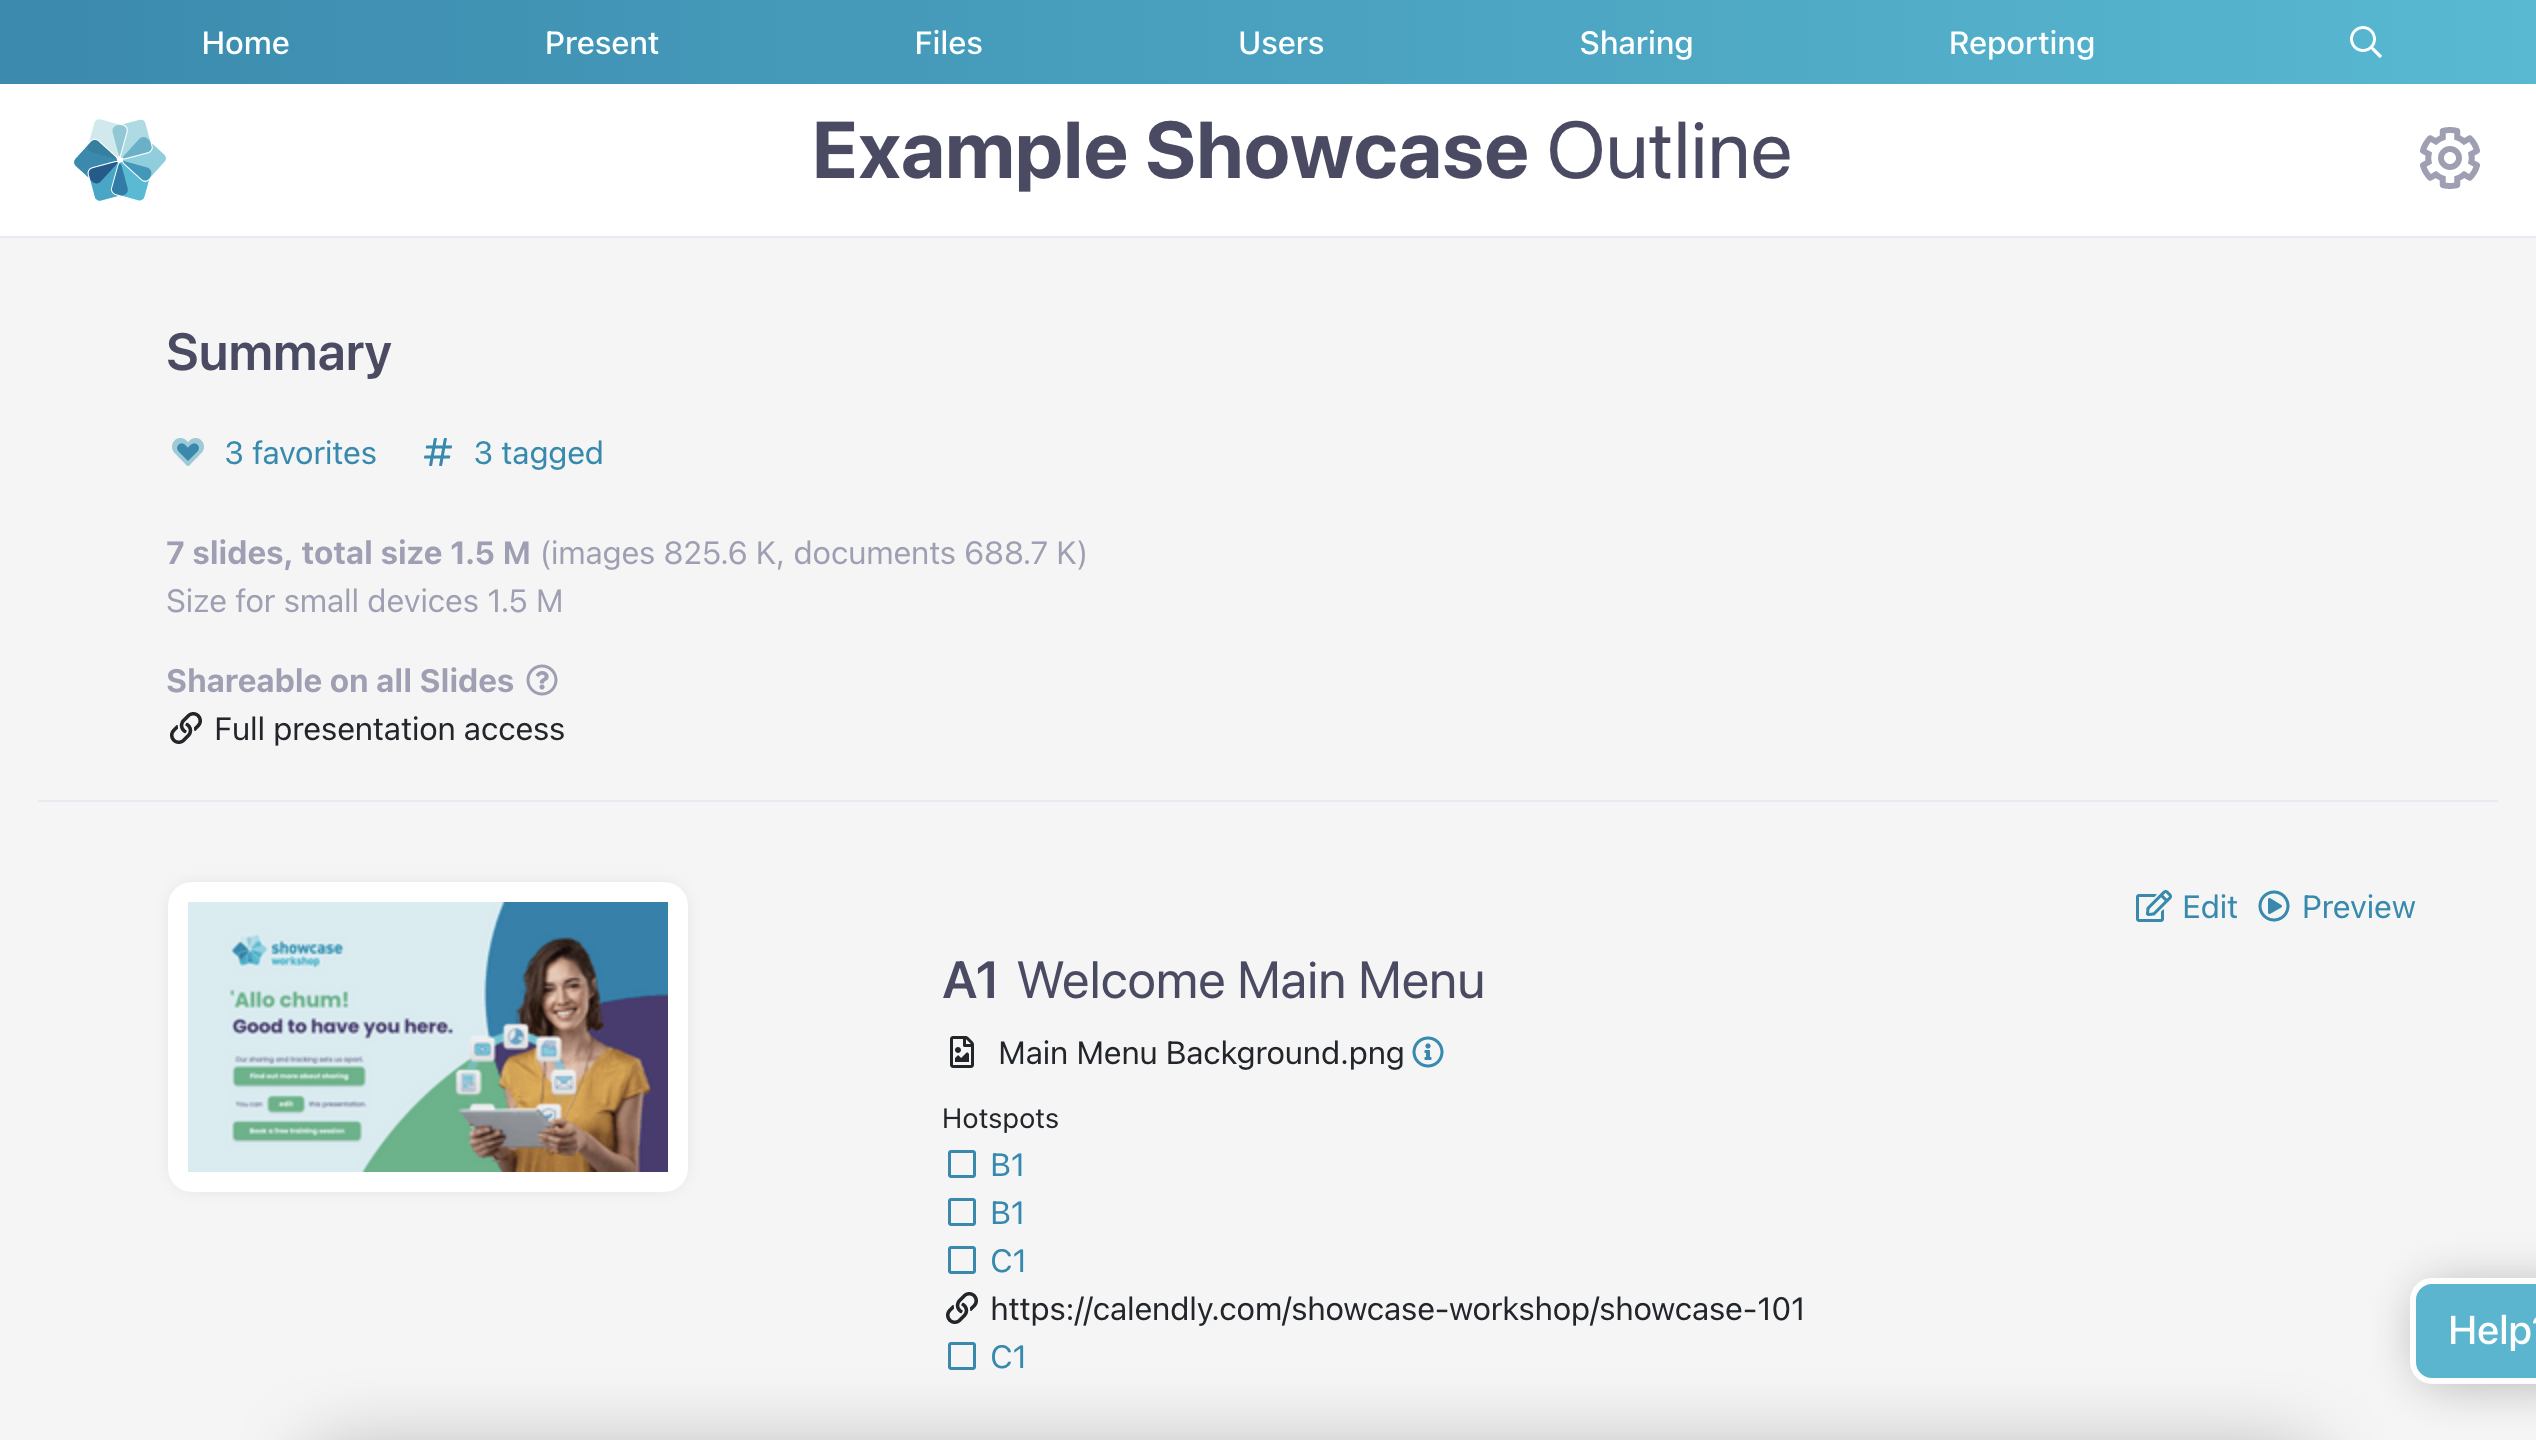Click the Preview play icon
The width and height of the screenshot is (2536, 1440).
click(2274, 906)
